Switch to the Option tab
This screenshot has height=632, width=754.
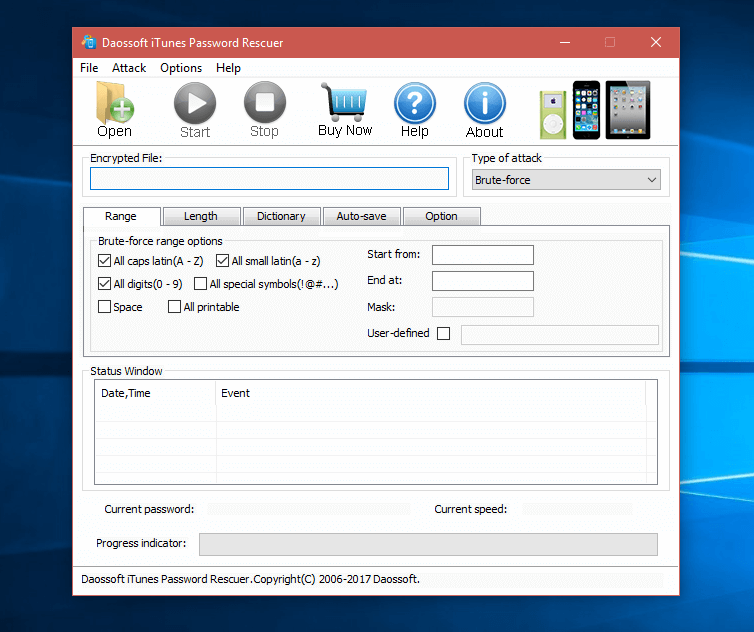click(x=441, y=216)
